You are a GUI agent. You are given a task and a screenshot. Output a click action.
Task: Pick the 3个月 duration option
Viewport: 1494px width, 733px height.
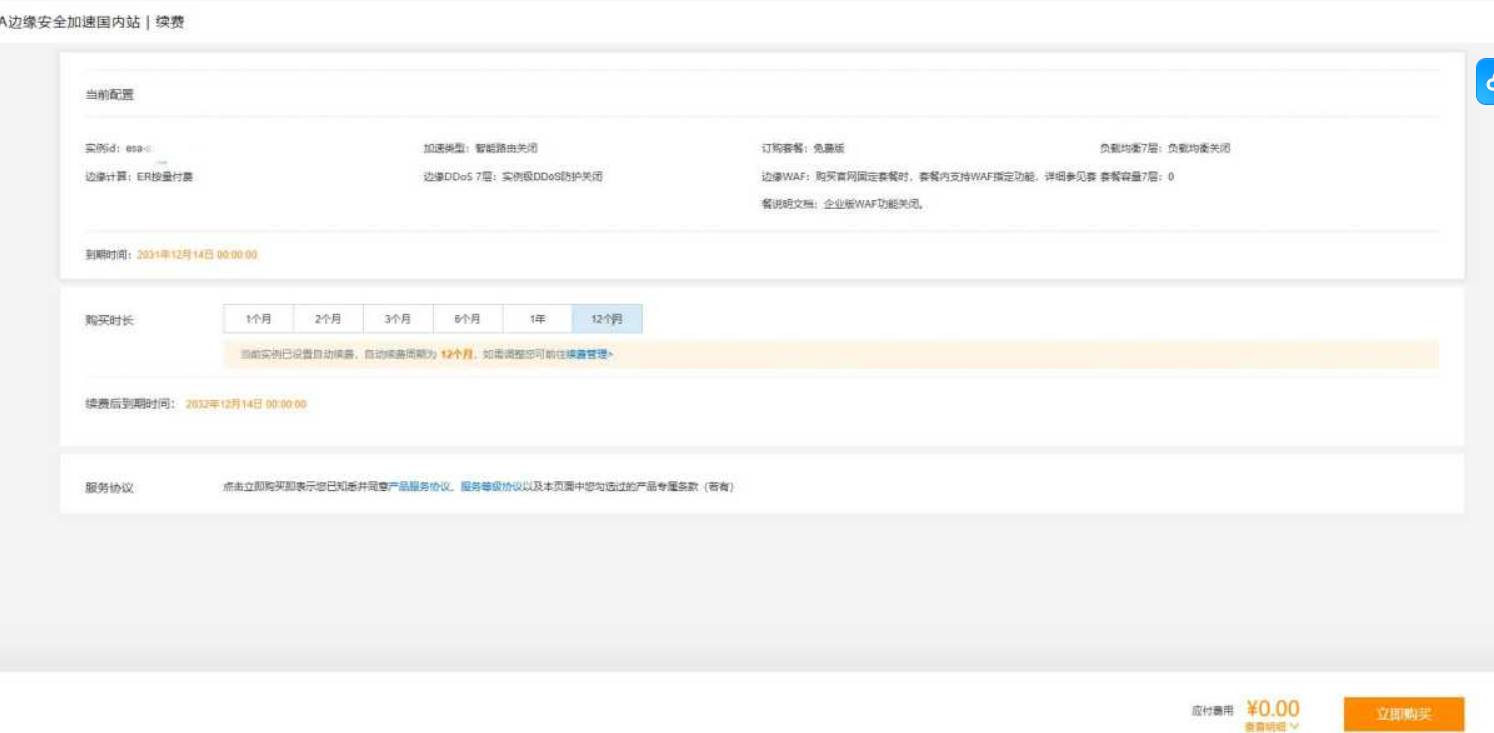[x=398, y=319]
